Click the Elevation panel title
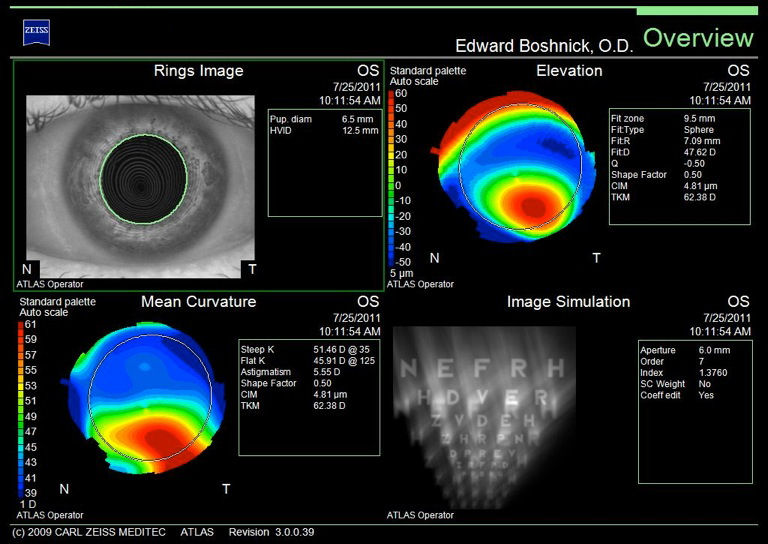Viewport: 768px width, 544px height. 569,71
